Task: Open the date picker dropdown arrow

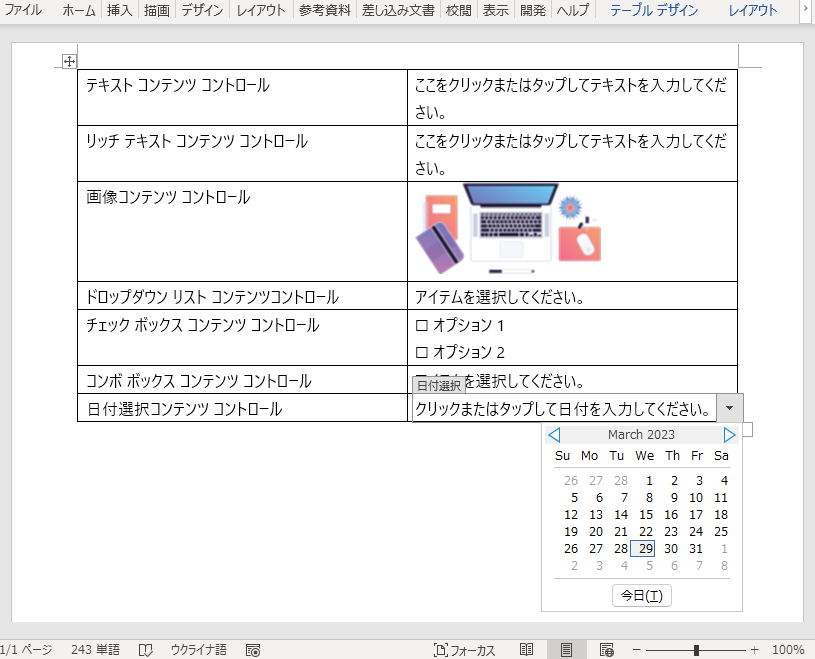Action: [730, 408]
